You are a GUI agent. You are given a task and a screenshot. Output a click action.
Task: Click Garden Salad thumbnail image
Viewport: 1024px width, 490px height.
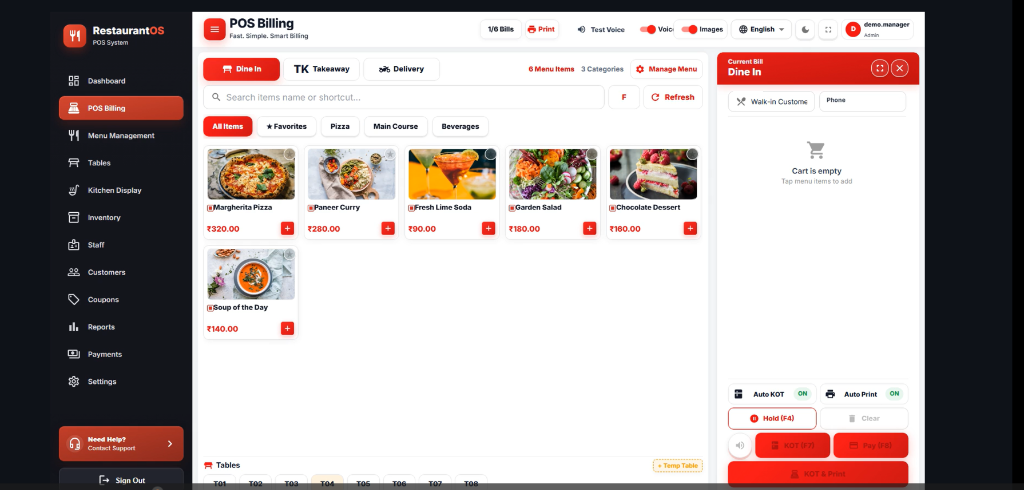552,174
